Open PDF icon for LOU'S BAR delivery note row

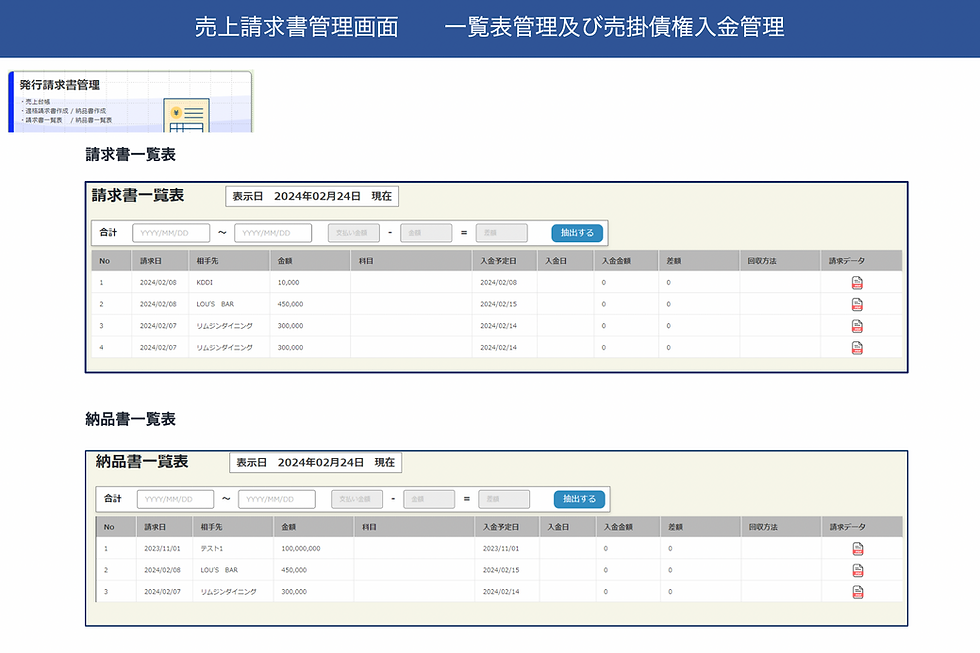[x=858, y=570]
